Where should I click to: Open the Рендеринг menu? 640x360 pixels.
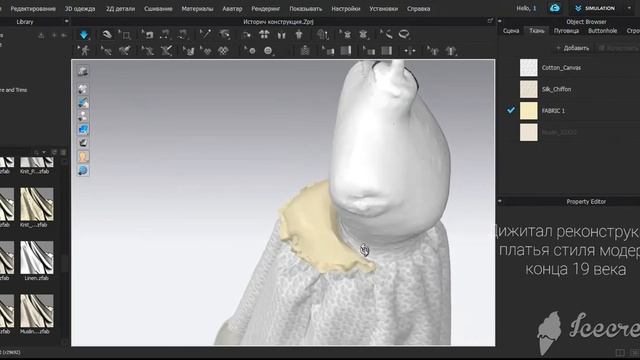click(266, 9)
